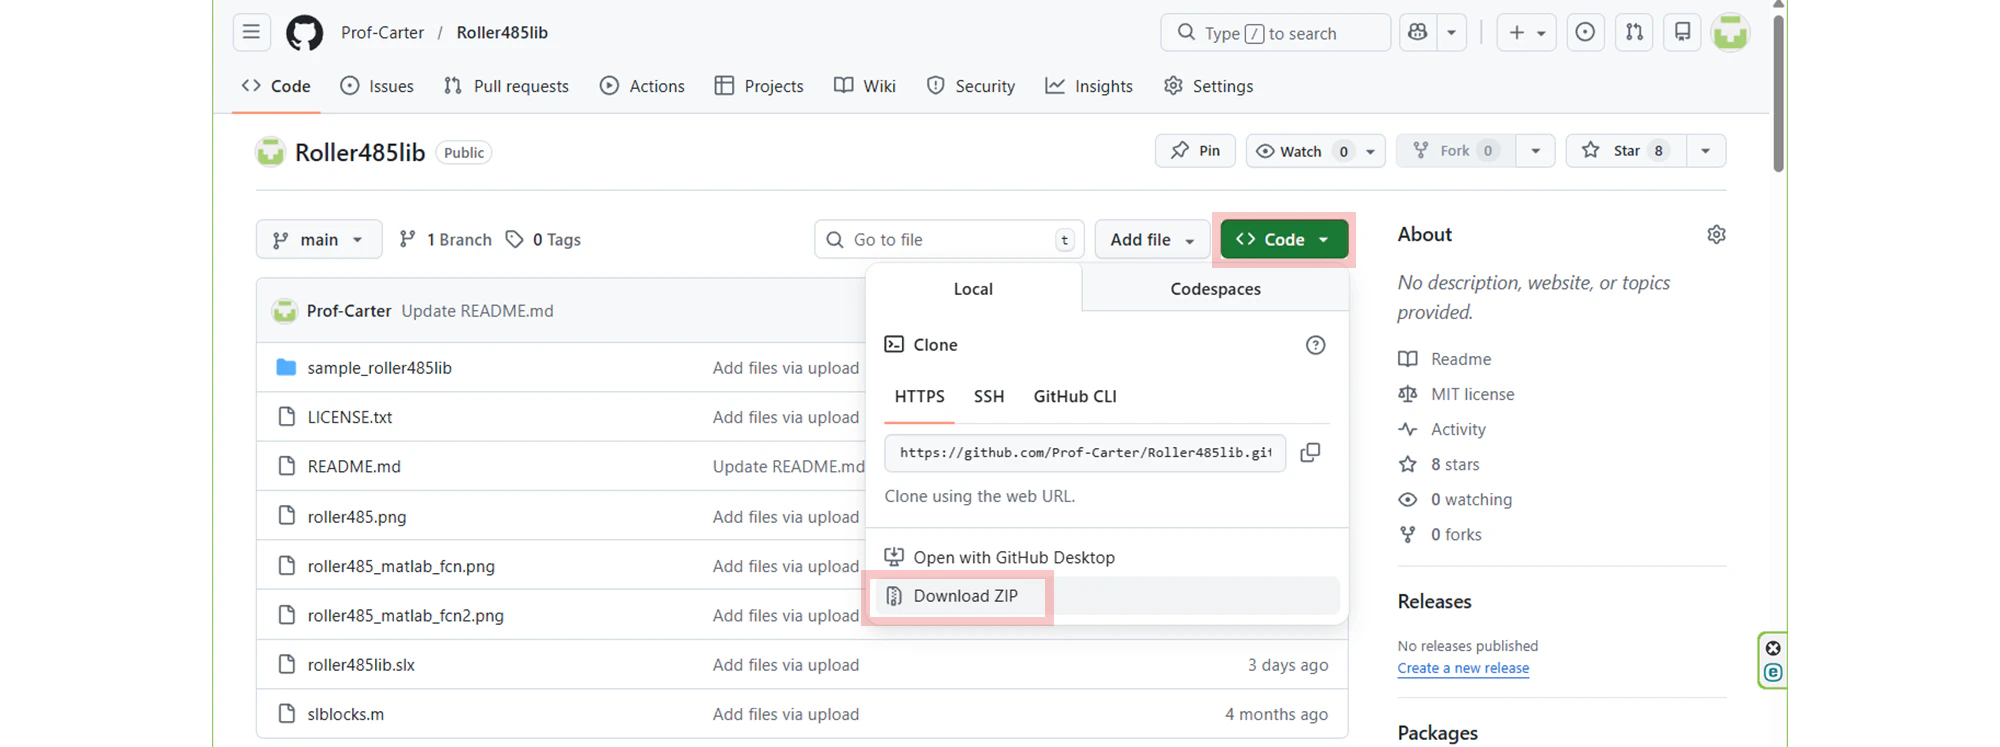View the 1 Branch link
Image resolution: width=2000 pixels, height=747 pixels.
(445, 240)
